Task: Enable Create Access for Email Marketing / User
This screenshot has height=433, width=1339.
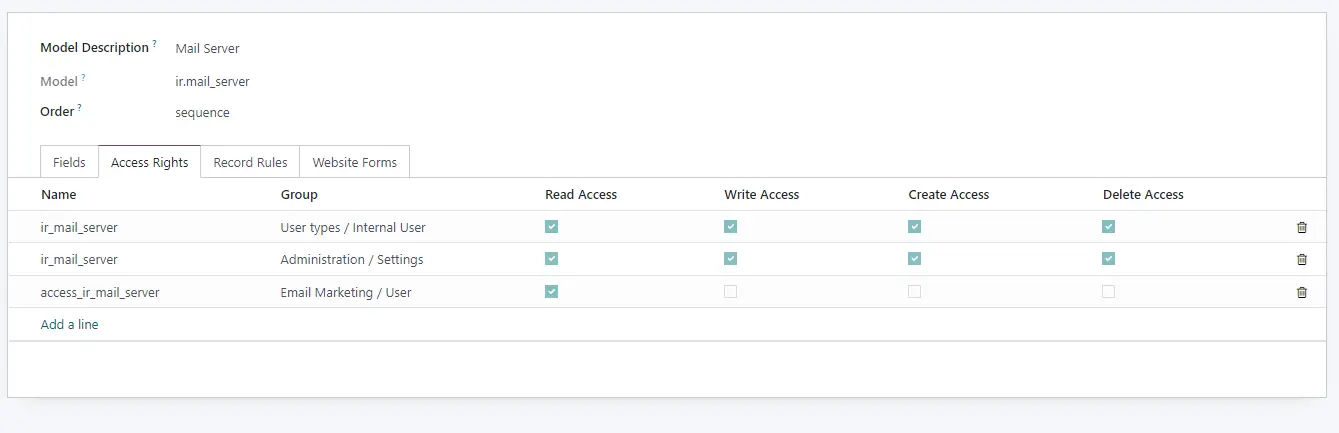Action: tap(914, 292)
